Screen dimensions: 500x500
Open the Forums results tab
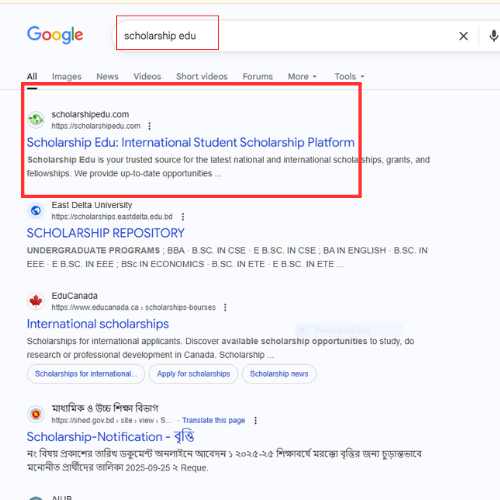(257, 77)
